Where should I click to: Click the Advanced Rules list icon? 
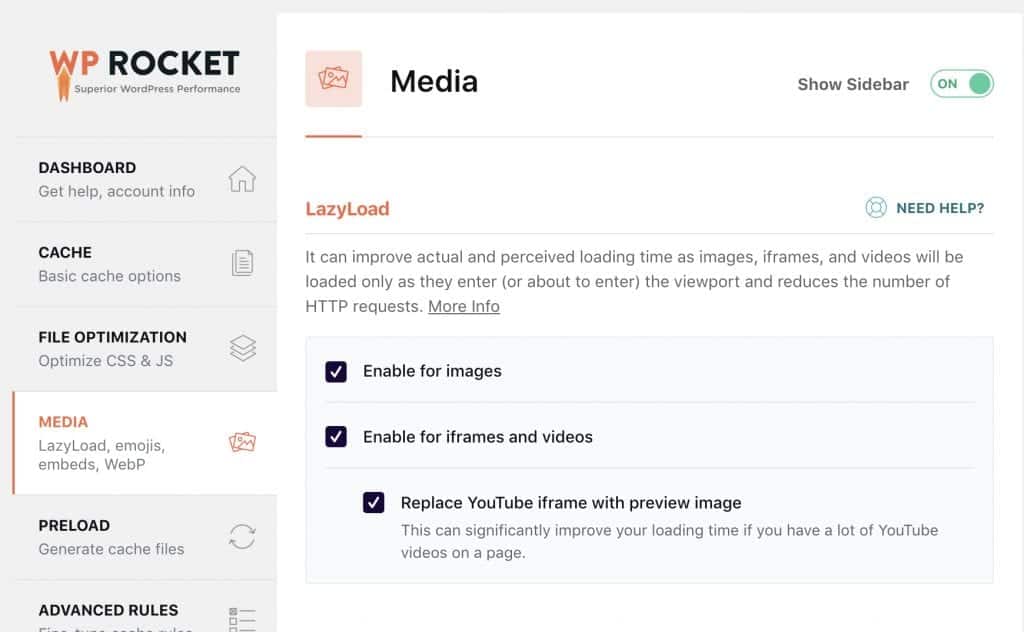242,619
